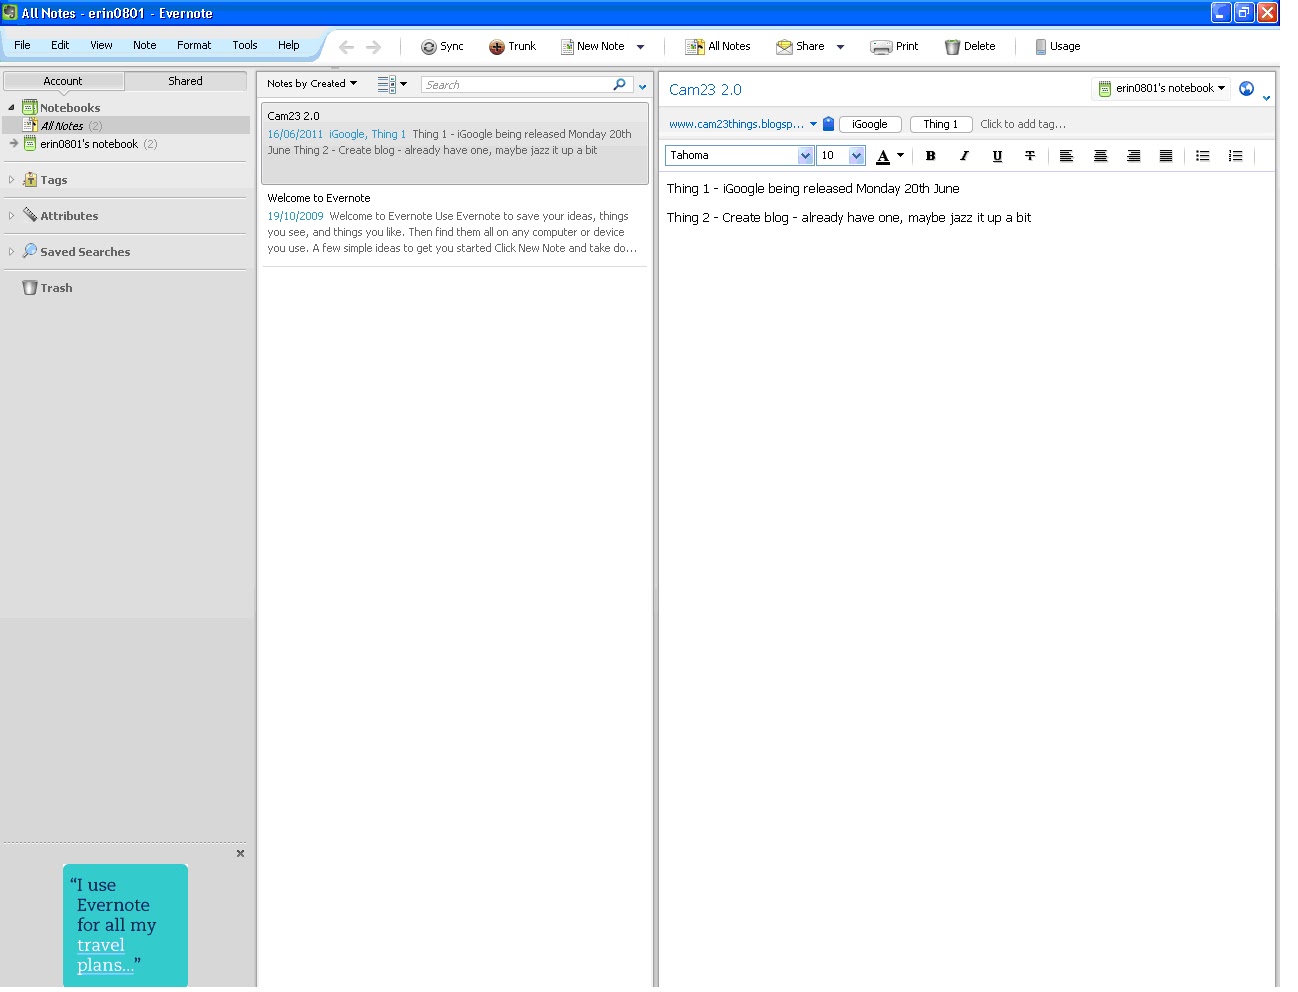Open the Trunk from the toolbar
The image size is (1298, 992).
[512, 47]
